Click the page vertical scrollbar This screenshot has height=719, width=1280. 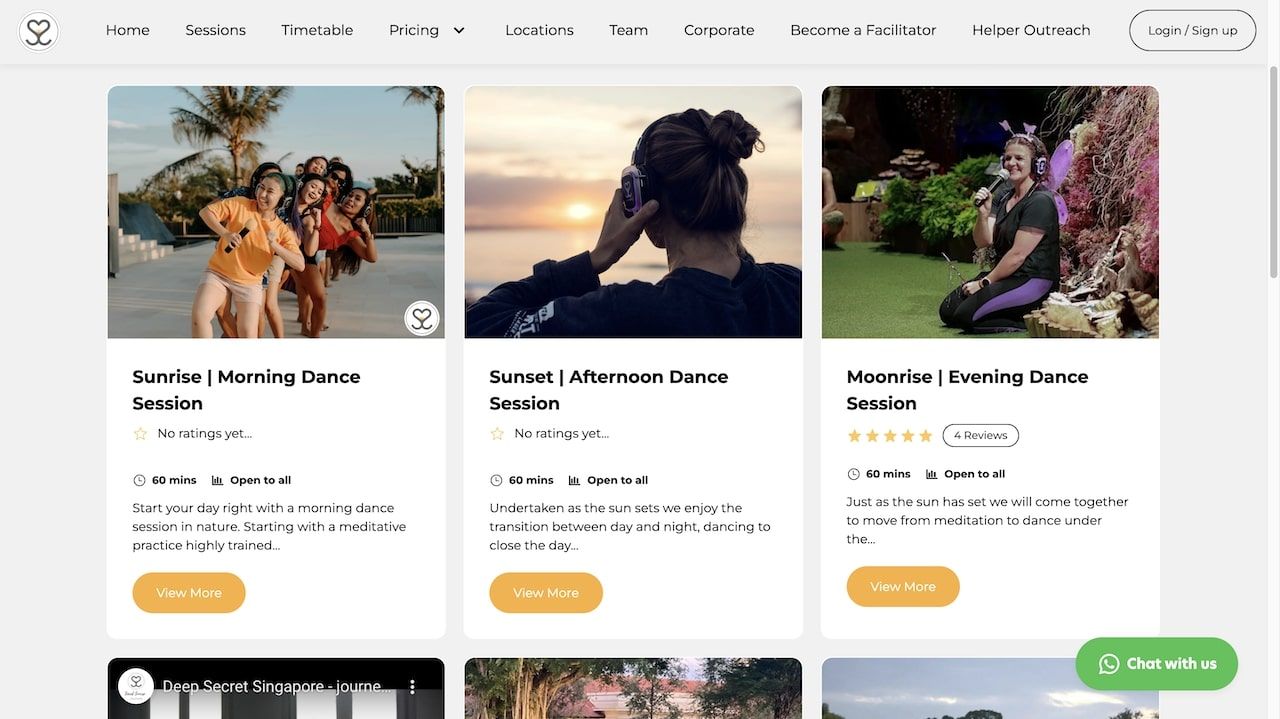point(1273,170)
